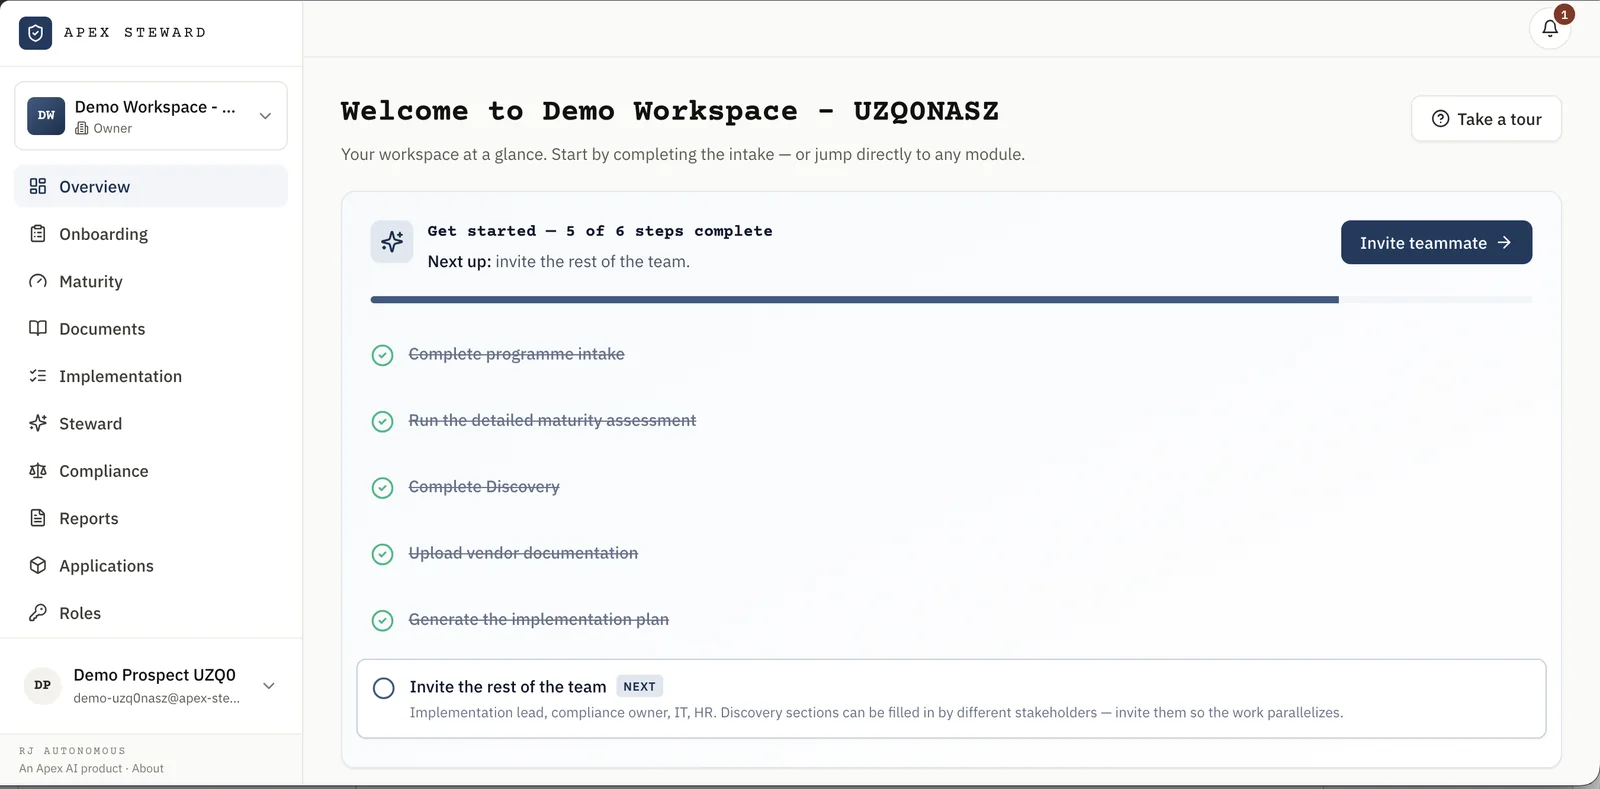This screenshot has height=789, width=1600.
Task: Click the Apex Steward shield logo
Action: [35, 33]
